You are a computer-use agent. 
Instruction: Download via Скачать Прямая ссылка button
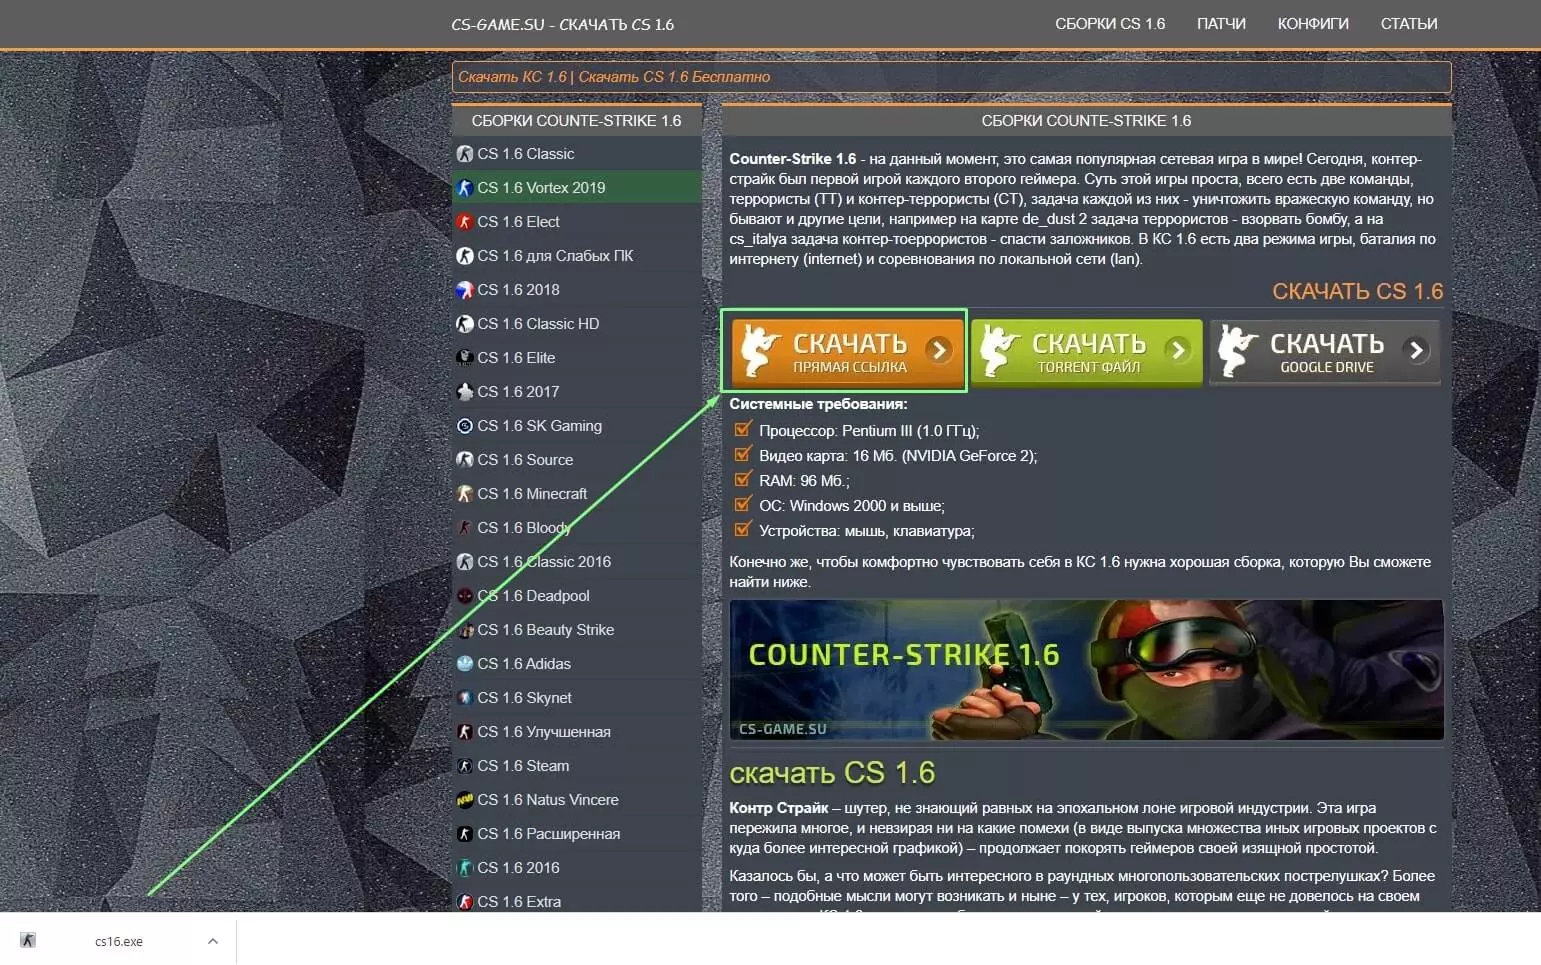point(846,351)
